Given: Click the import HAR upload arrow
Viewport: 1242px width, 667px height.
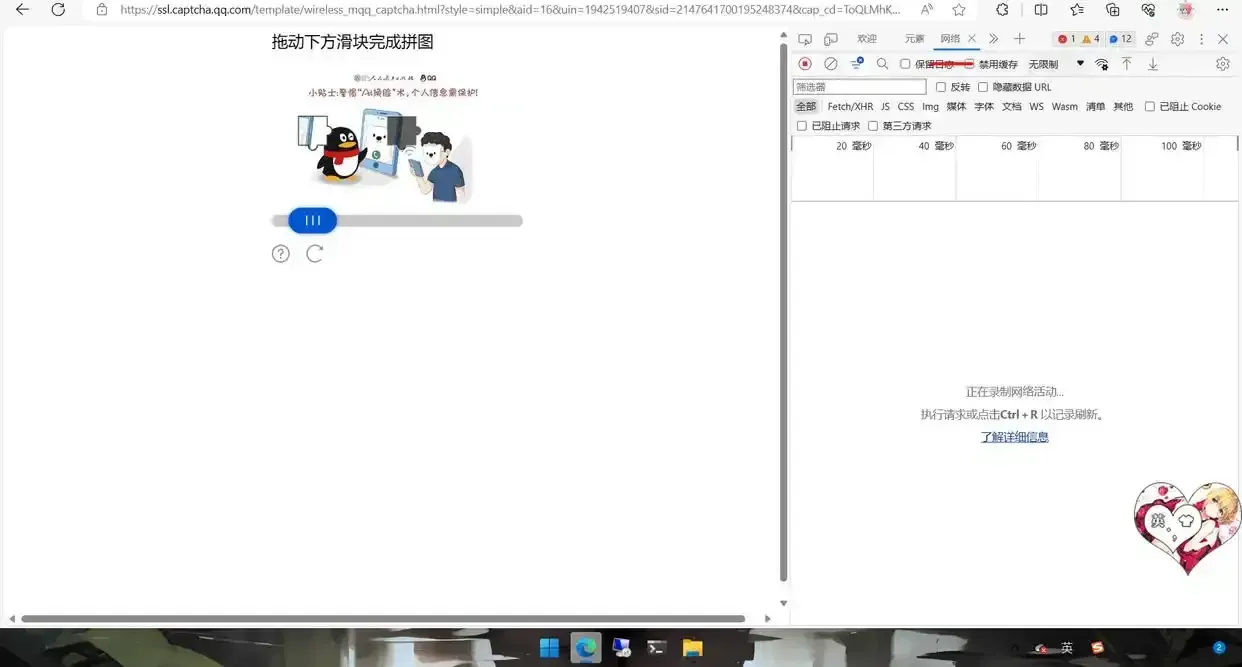Looking at the screenshot, I should coord(1126,64).
